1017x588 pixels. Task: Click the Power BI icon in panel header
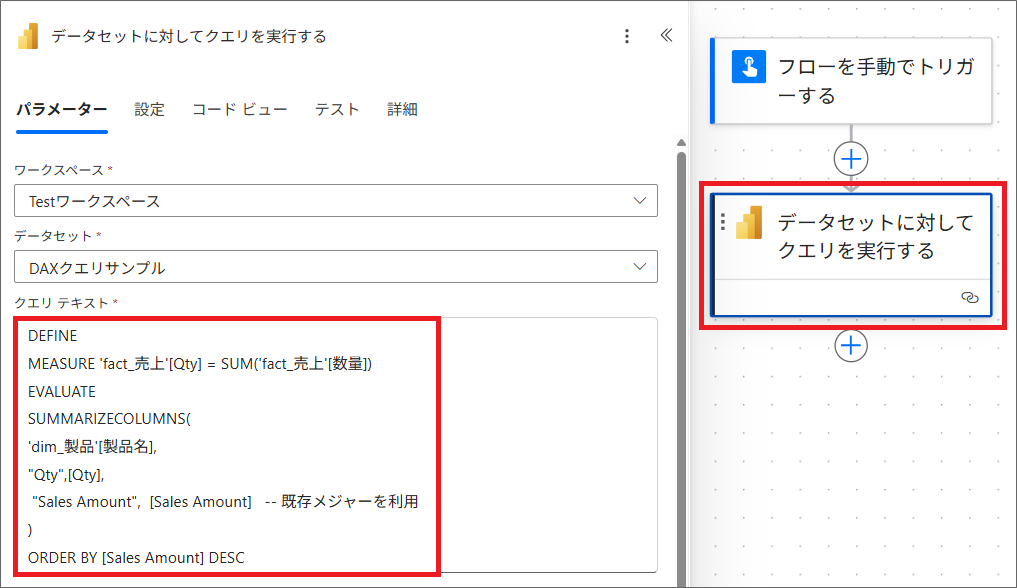(x=28, y=36)
